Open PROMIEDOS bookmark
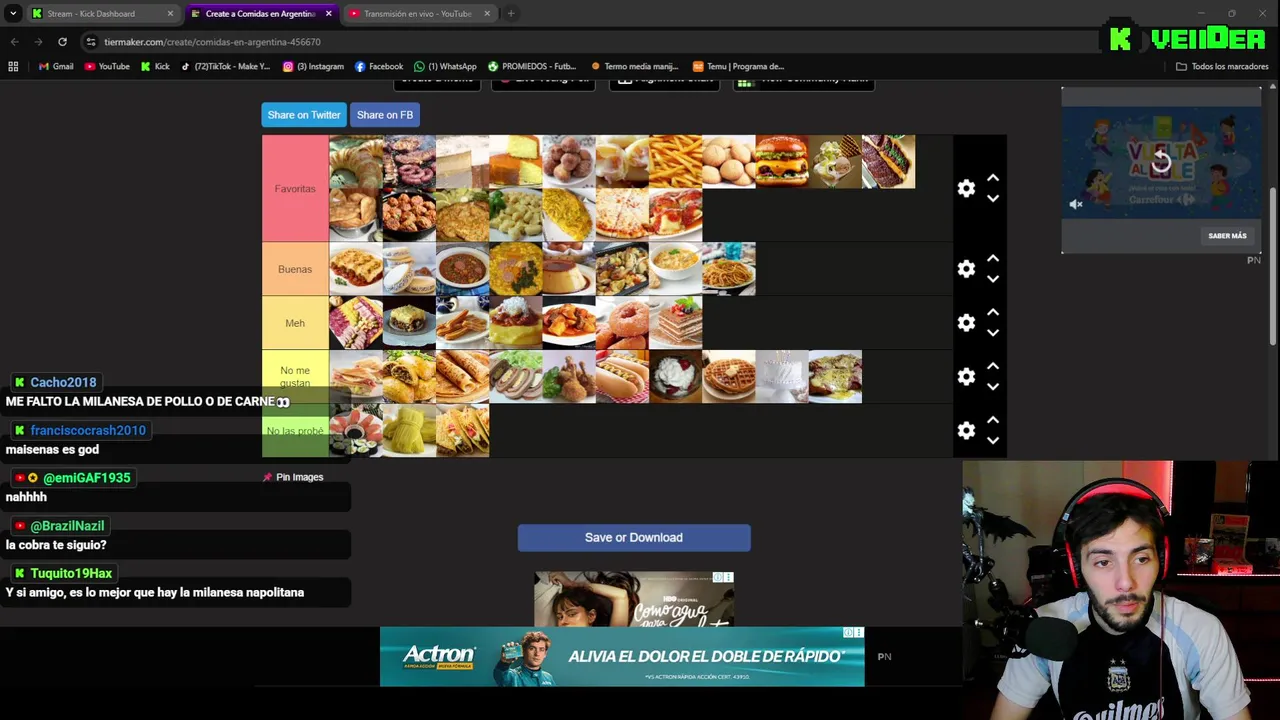The height and width of the screenshot is (720, 1280). [x=532, y=67]
